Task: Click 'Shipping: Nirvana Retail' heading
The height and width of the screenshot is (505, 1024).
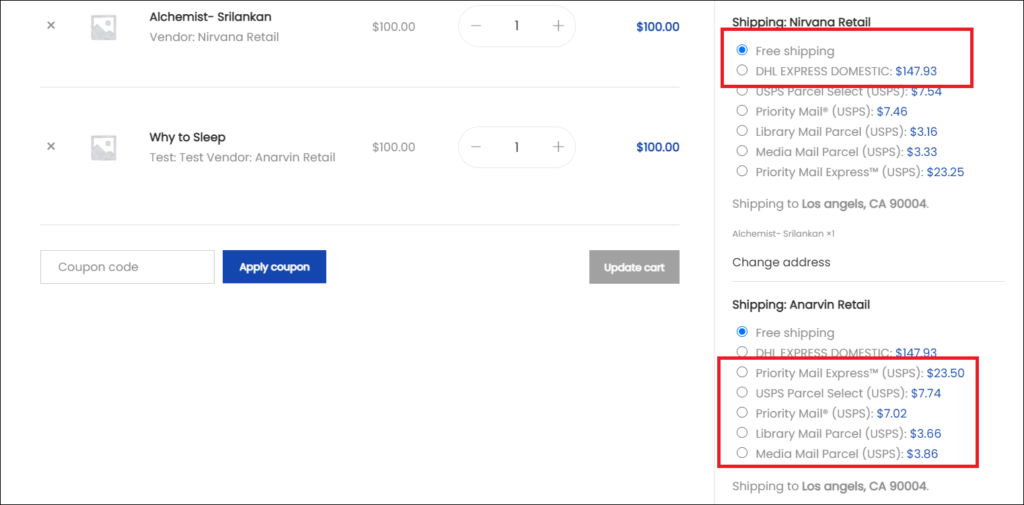Action: coord(801,22)
